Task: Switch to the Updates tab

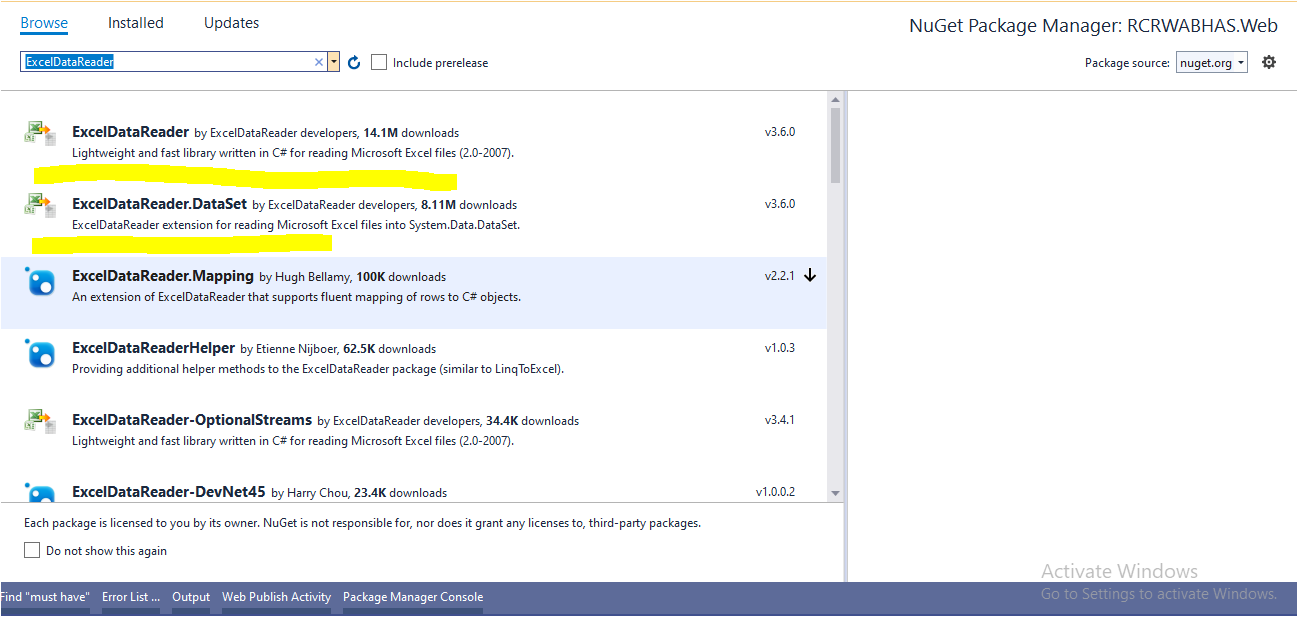Action: tap(231, 23)
